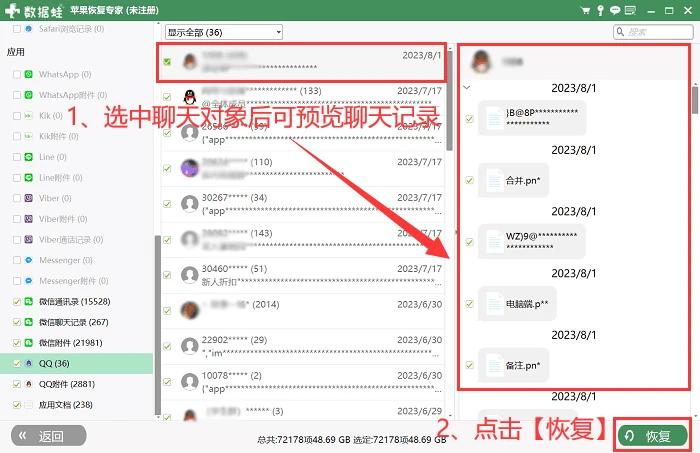
Task: Open the 显示全部 (36) dropdown
Action: [x=224, y=32]
